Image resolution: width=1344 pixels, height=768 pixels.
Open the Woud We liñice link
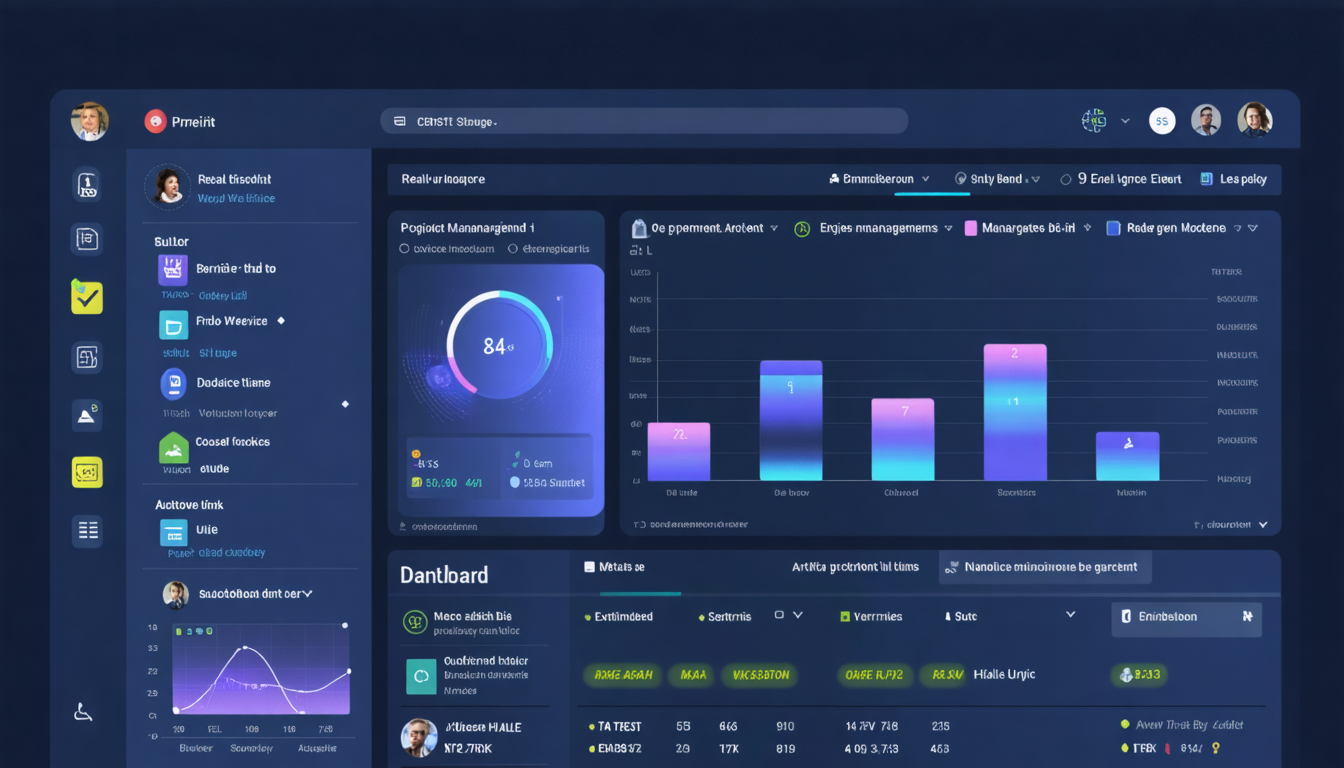tap(236, 199)
